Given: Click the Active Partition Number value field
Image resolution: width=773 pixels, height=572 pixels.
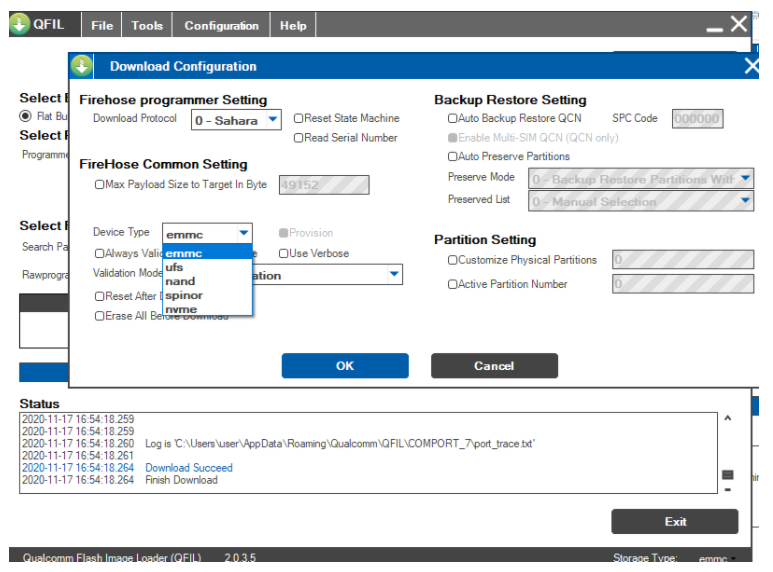Looking at the screenshot, I should pos(683,284).
